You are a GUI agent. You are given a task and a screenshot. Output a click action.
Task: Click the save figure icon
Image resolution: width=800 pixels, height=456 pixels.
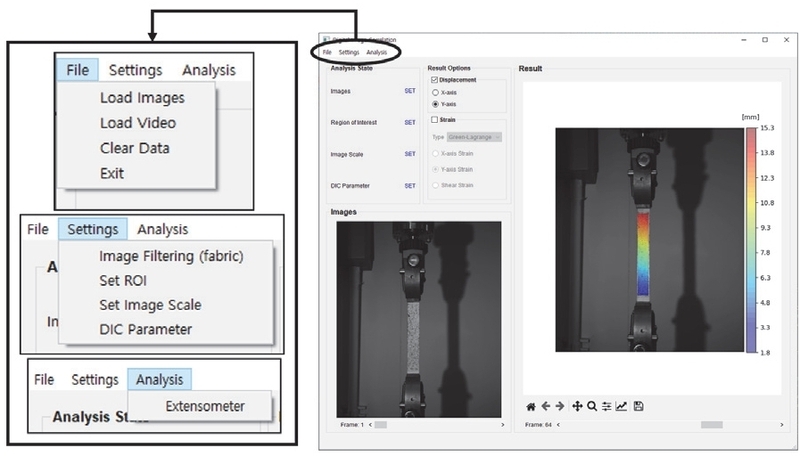tap(638, 406)
